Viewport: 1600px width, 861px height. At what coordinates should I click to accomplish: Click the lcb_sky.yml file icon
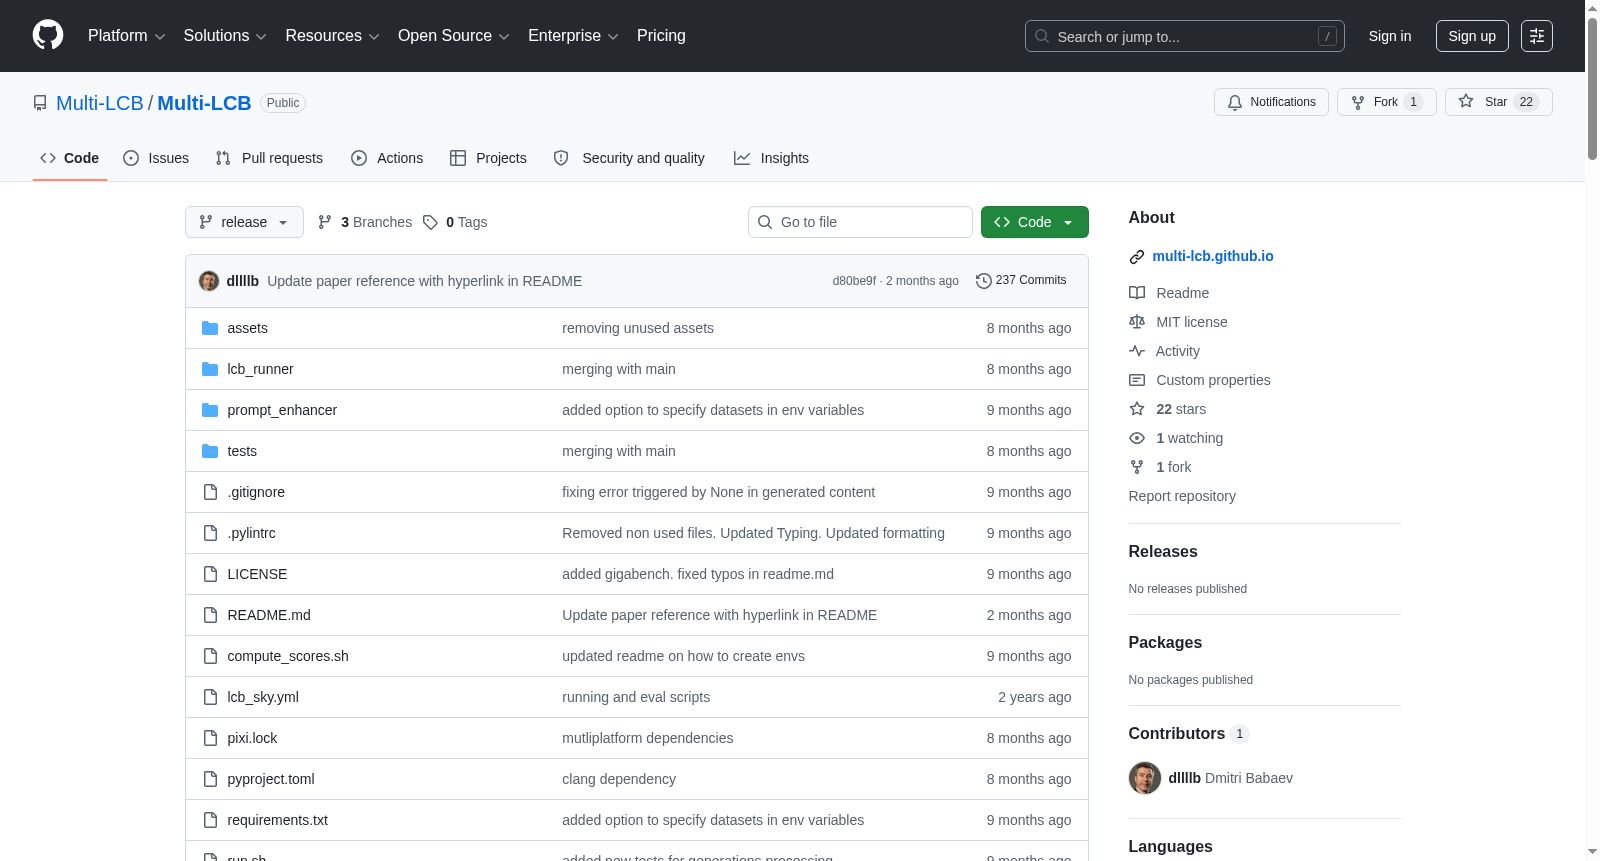(x=210, y=697)
